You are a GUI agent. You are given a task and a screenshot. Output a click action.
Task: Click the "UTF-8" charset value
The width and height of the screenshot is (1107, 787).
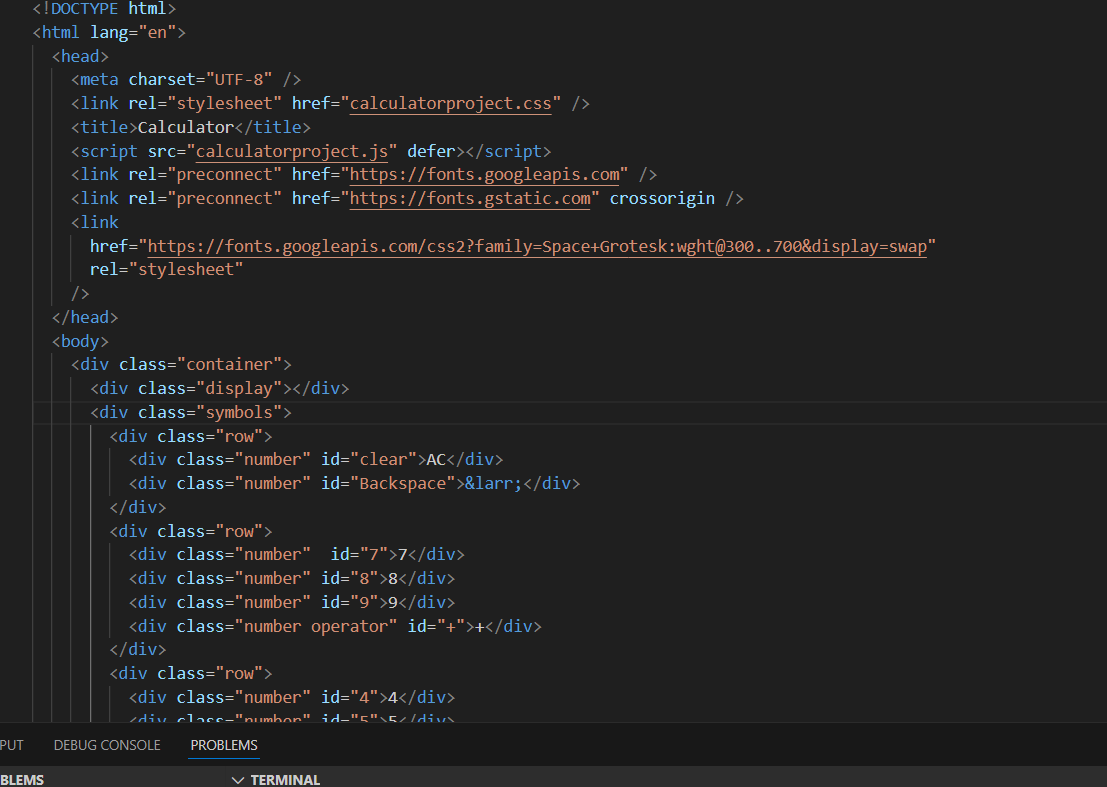click(239, 80)
